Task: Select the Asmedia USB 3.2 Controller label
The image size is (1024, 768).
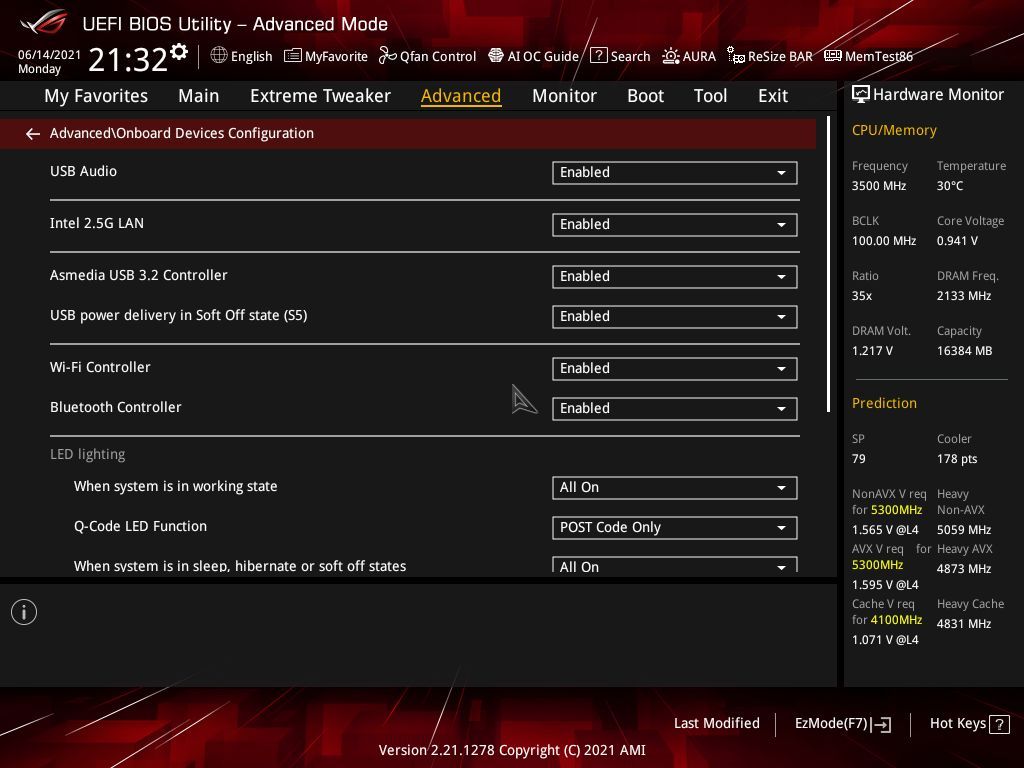Action: [138, 275]
